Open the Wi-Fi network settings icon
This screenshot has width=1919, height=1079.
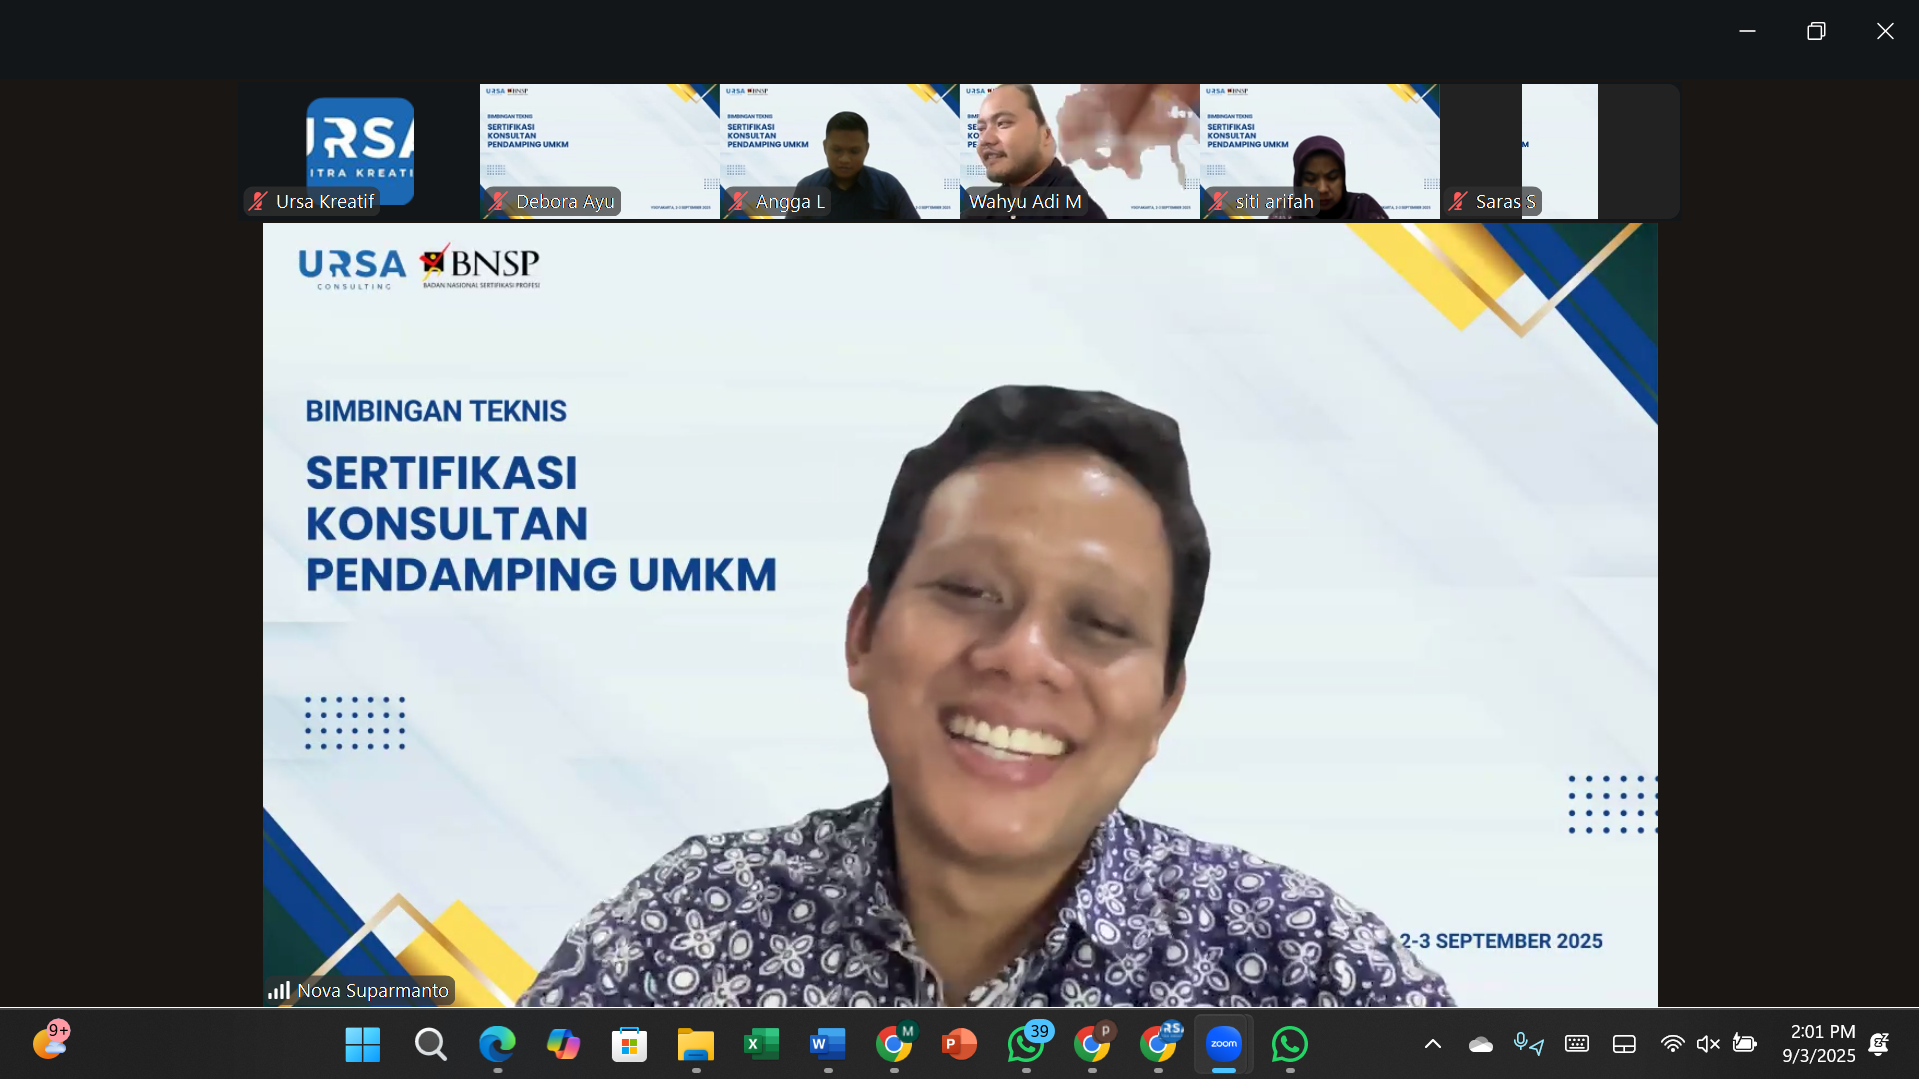pyautogui.click(x=1671, y=1044)
